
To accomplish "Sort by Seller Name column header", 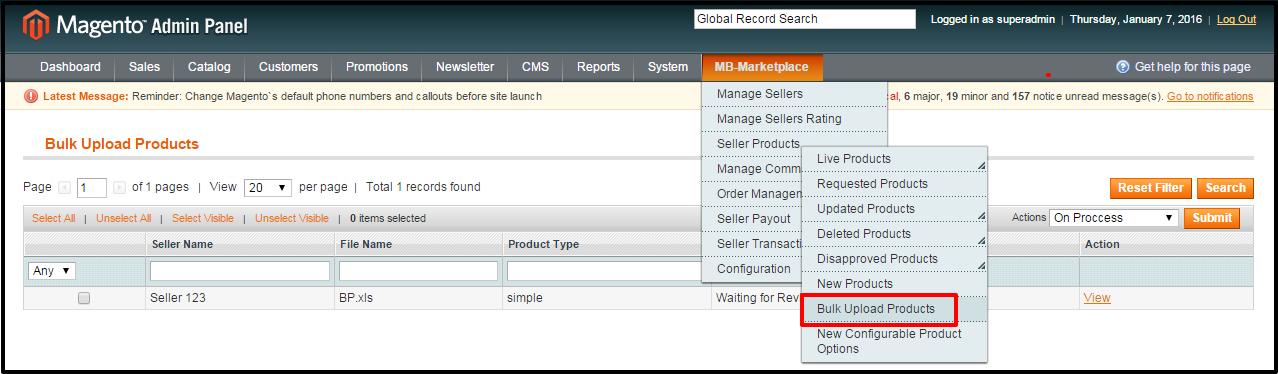I will point(182,244).
